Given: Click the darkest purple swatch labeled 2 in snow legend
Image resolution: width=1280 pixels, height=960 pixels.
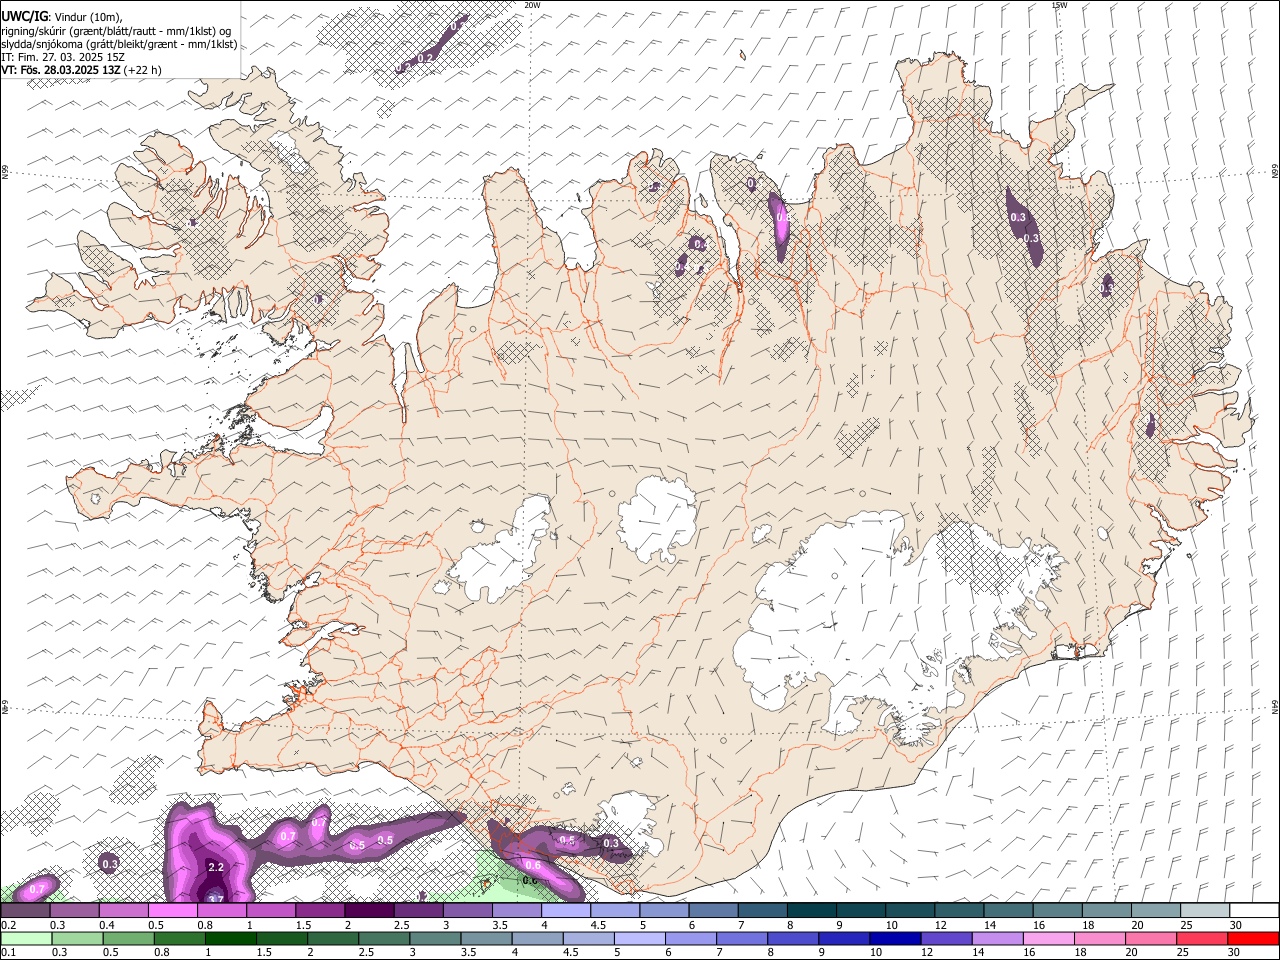Looking at the screenshot, I should [369, 911].
